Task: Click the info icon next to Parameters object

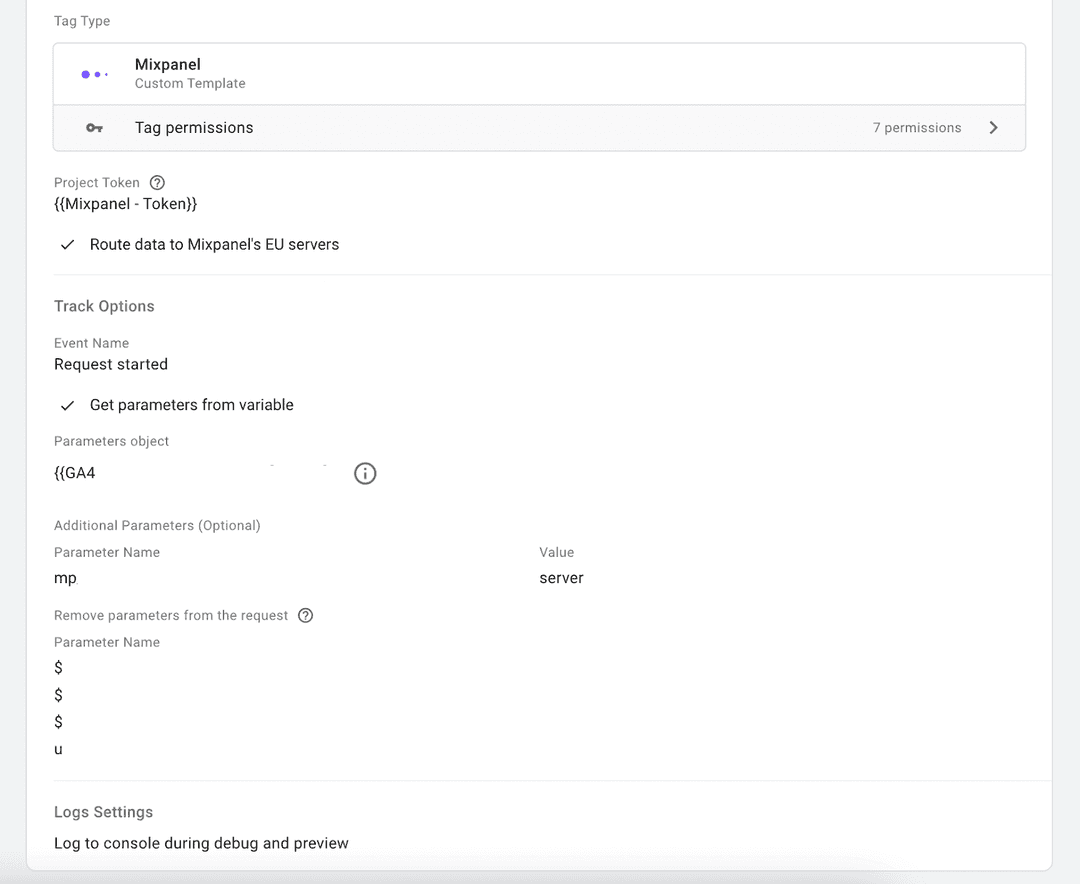Action: [365, 473]
